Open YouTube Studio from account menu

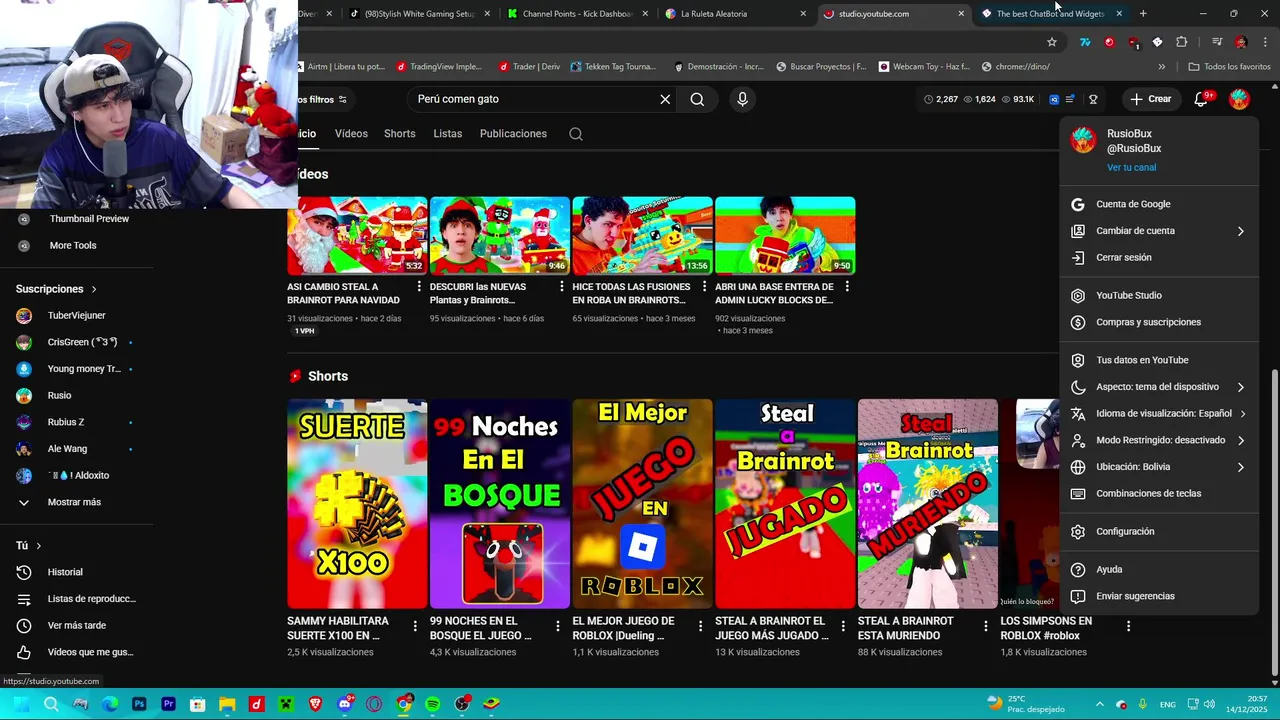coord(1159,296)
